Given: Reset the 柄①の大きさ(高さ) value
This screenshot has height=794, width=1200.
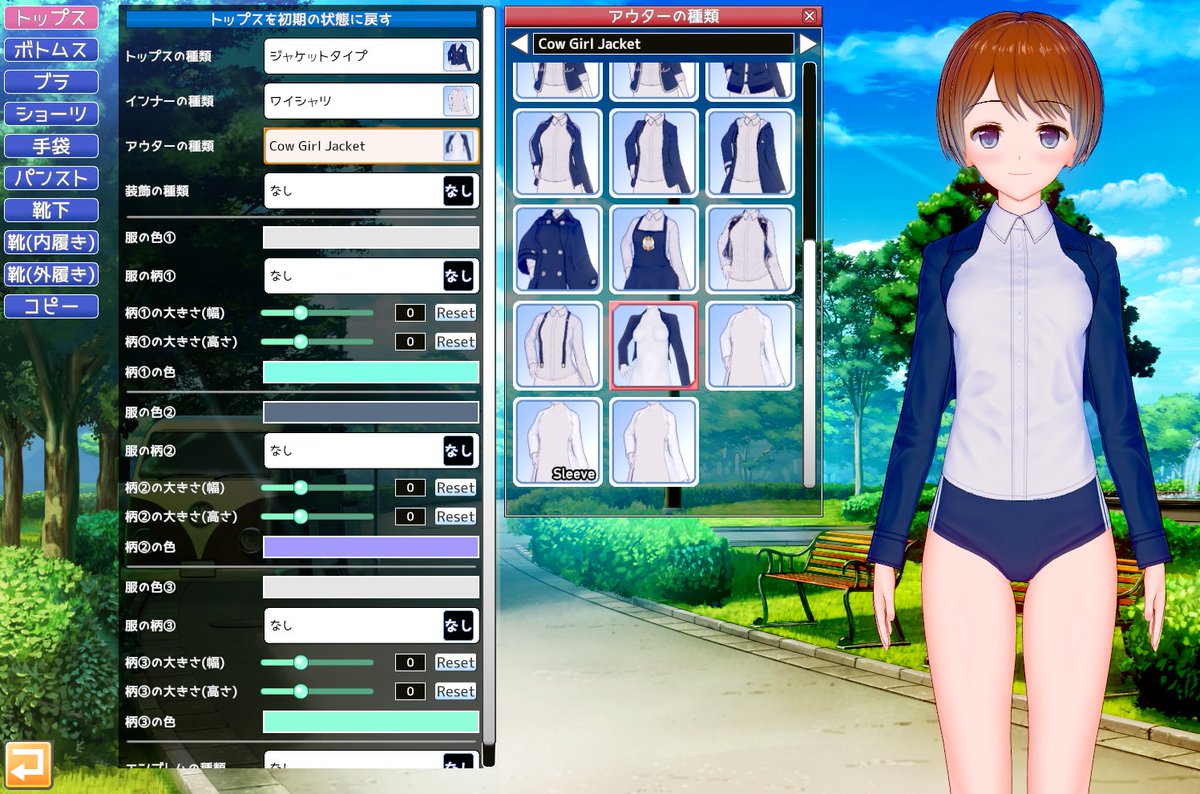Looking at the screenshot, I should point(455,342).
